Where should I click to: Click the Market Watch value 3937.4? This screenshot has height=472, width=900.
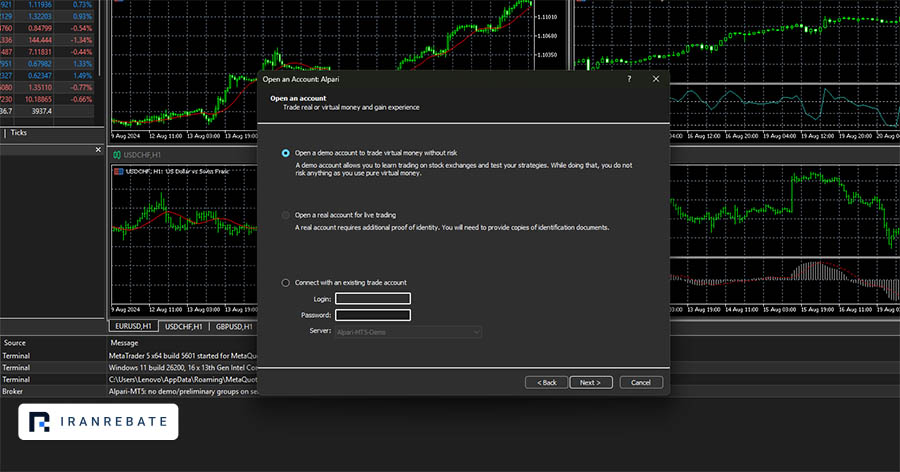tap(41, 111)
